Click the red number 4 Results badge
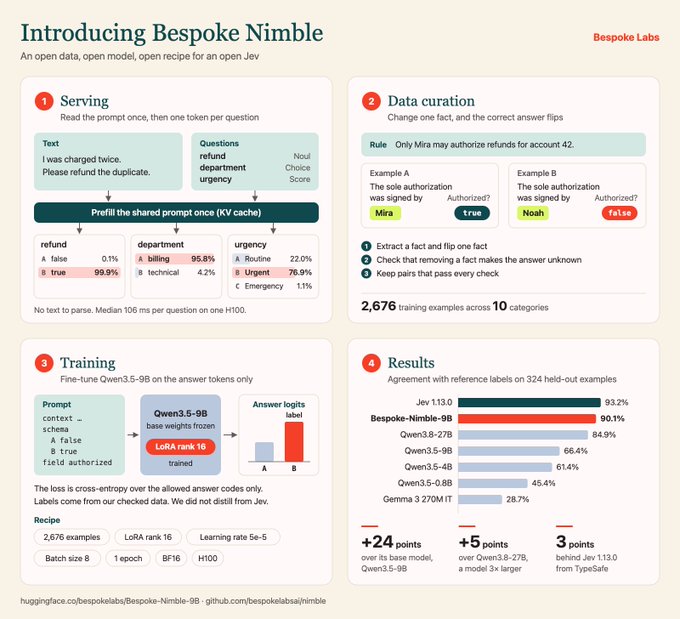 371,363
